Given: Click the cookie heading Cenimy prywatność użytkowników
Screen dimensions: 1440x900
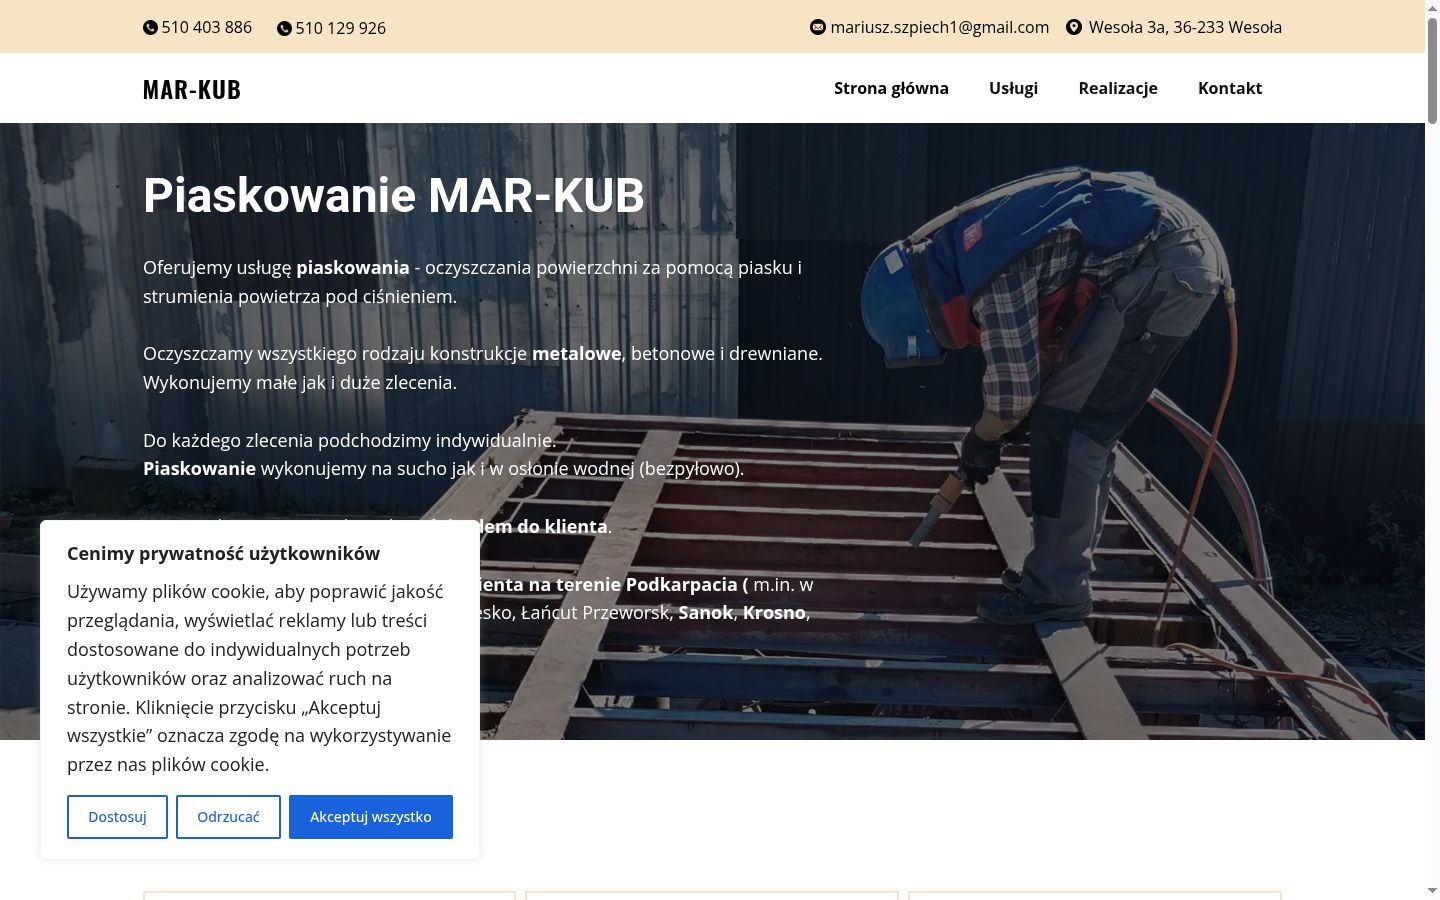Looking at the screenshot, I should (x=223, y=553).
